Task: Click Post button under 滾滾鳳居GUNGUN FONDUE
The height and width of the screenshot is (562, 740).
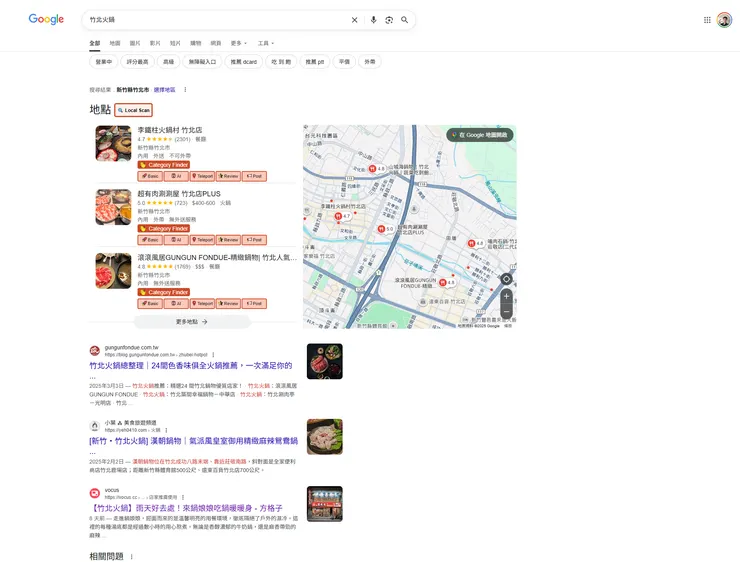Action: (254, 303)
